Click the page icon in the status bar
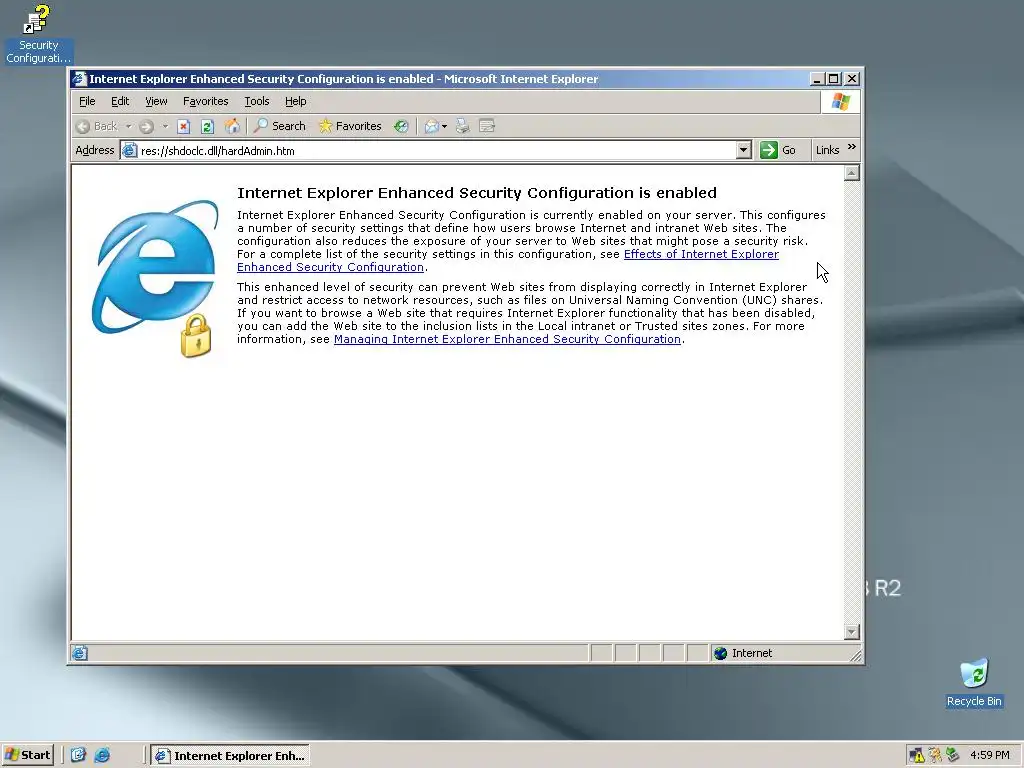This screenshot has height=768, width=1024. [80, 653]
